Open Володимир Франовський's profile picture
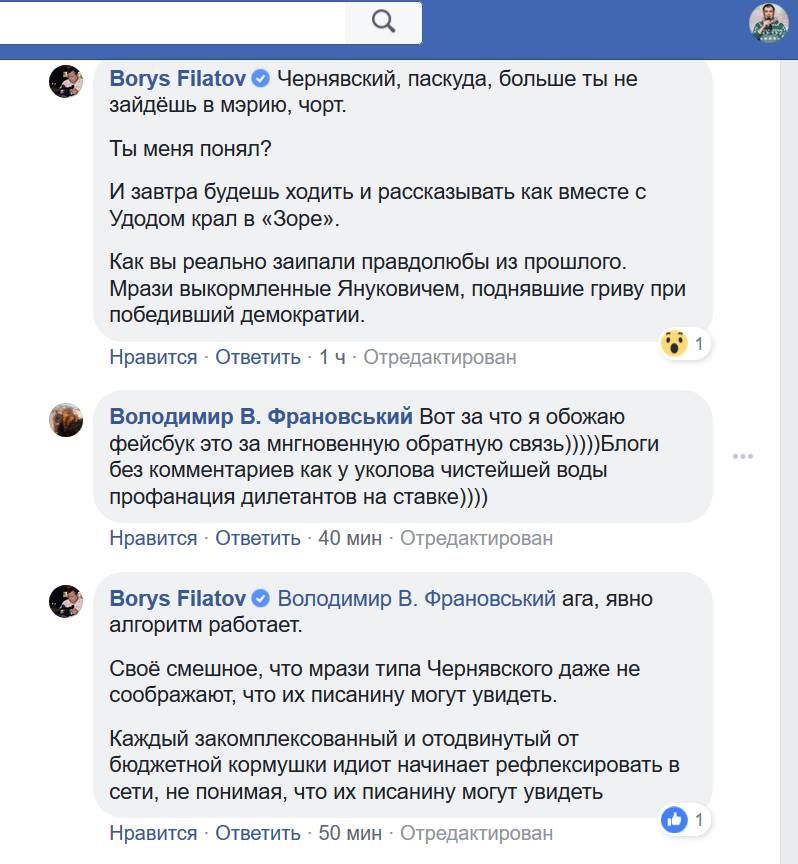The width and height of the screenshot is (798, 864). 67,421
